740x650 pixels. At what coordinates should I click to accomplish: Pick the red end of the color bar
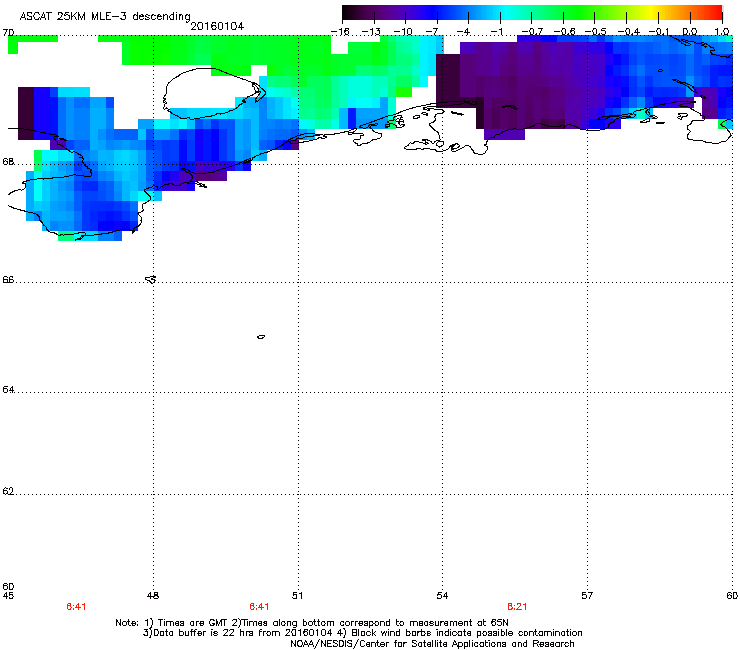[716, 13]
